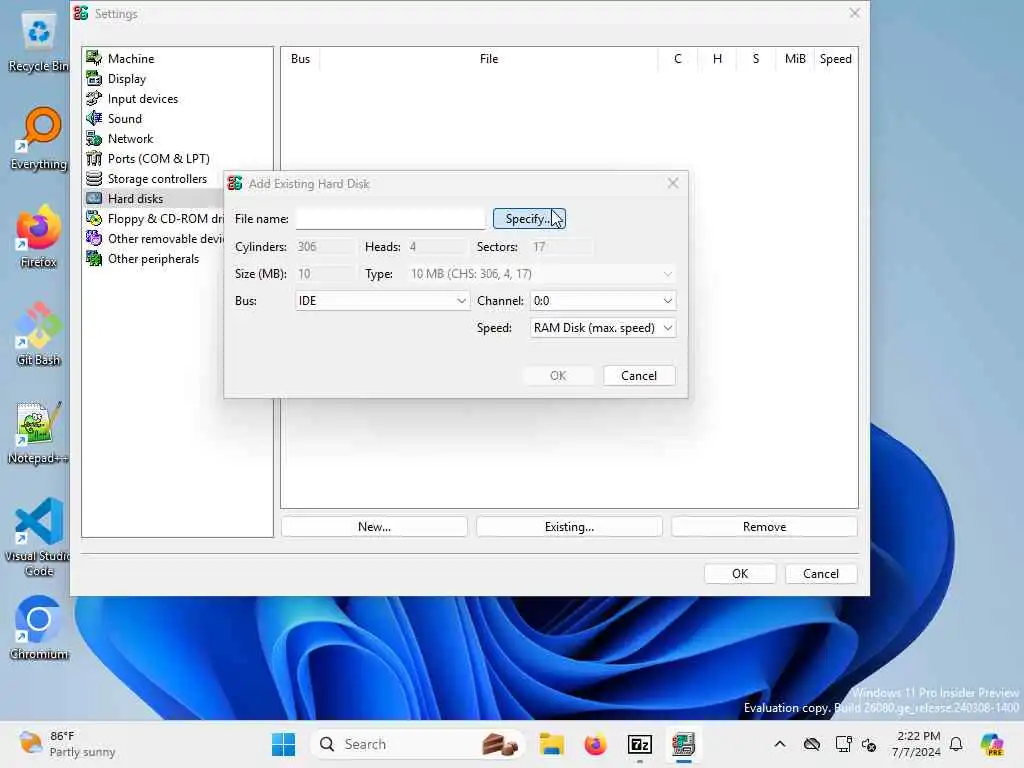Open Floppy & CD-ROM drives settings
The image size is (1024, 768).
coord(166,219)
